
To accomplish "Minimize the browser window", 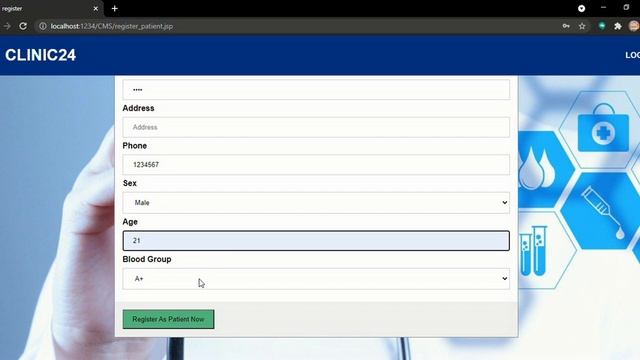I will coord(603,7).
